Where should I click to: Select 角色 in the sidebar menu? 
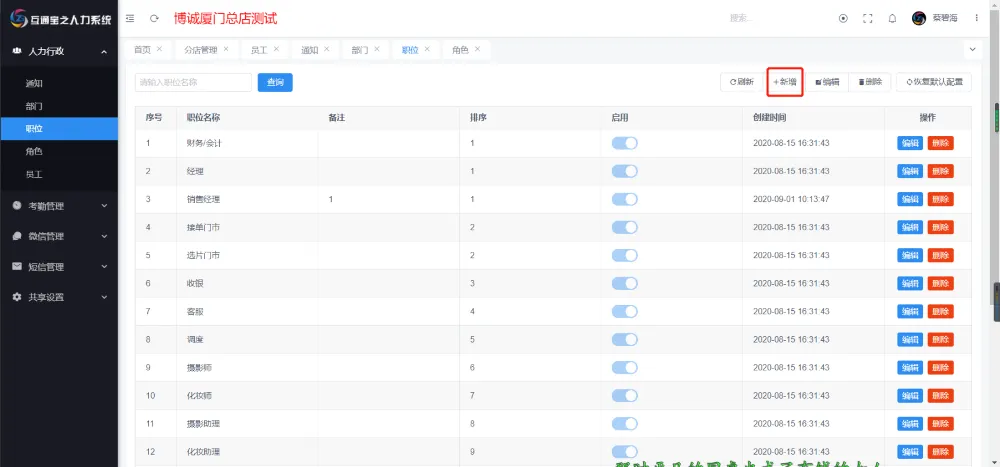[x=34, y=151]
